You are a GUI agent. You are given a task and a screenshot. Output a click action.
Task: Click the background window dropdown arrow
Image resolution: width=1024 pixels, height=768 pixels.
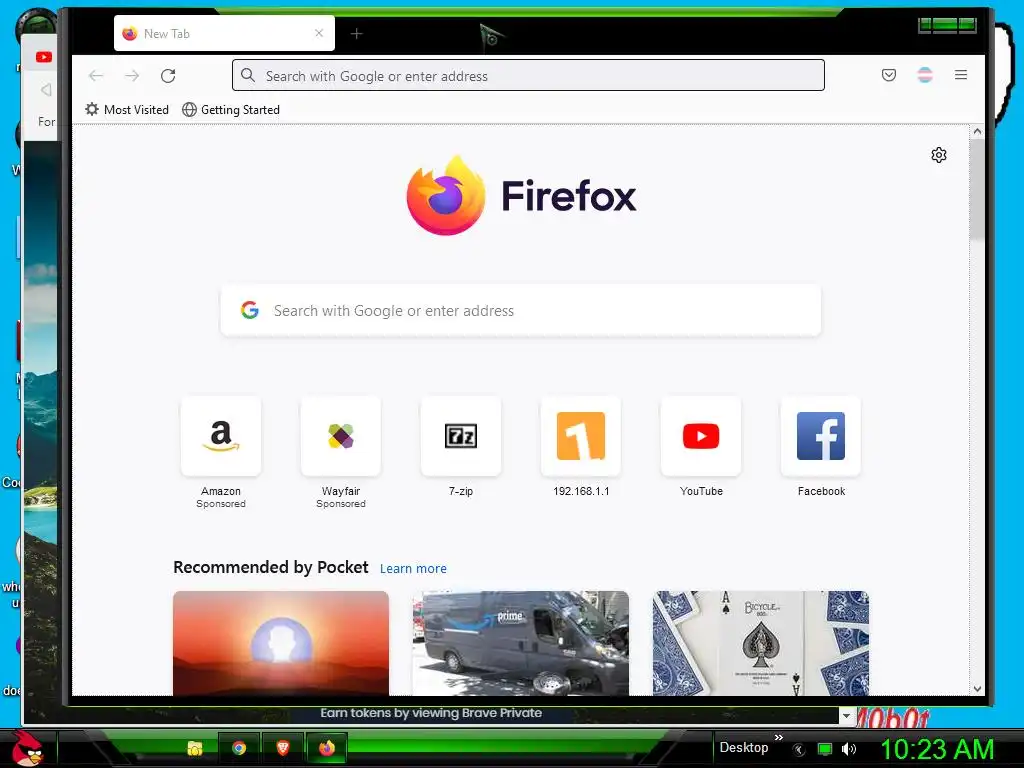point(846,716)
